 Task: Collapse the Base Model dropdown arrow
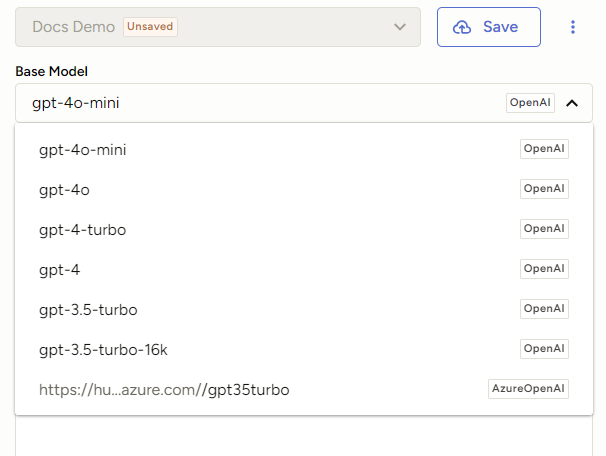coord(572,103)
